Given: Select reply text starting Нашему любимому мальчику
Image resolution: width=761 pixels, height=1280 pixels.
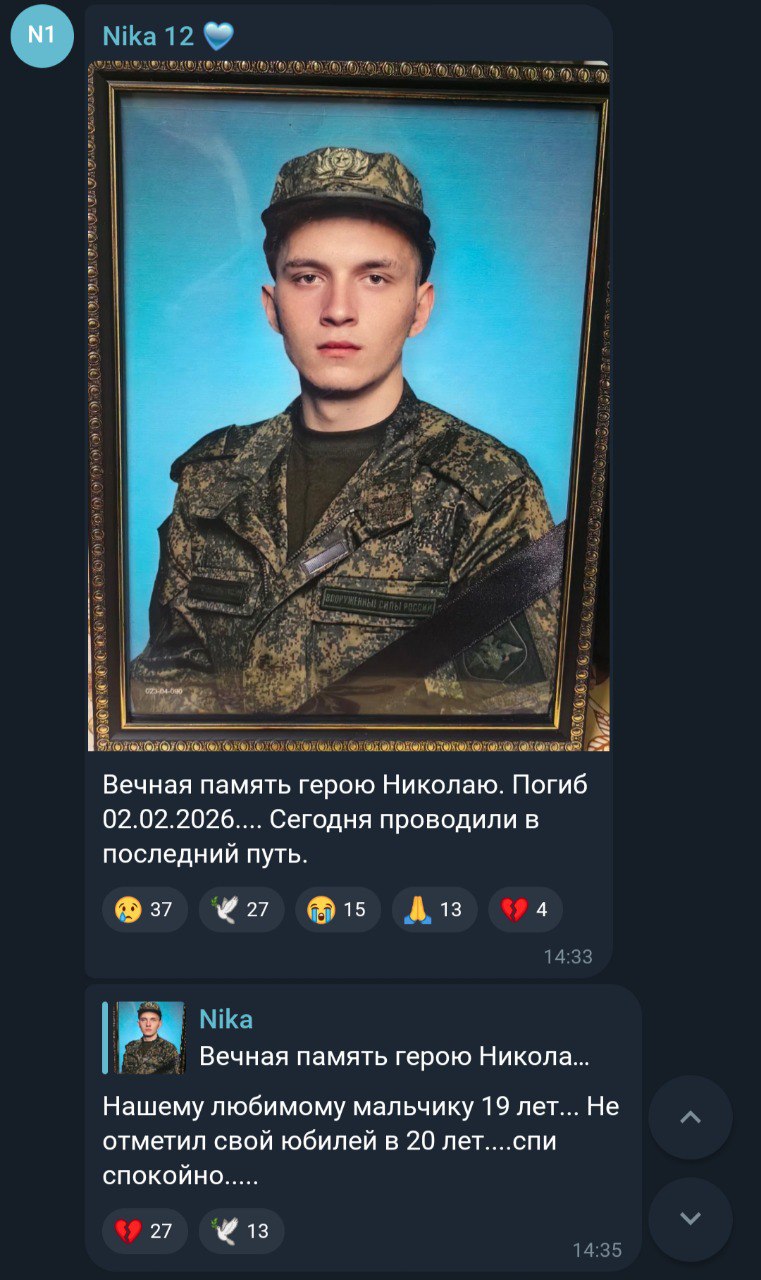Looking at the screenshot, I should coord(362,1141).
